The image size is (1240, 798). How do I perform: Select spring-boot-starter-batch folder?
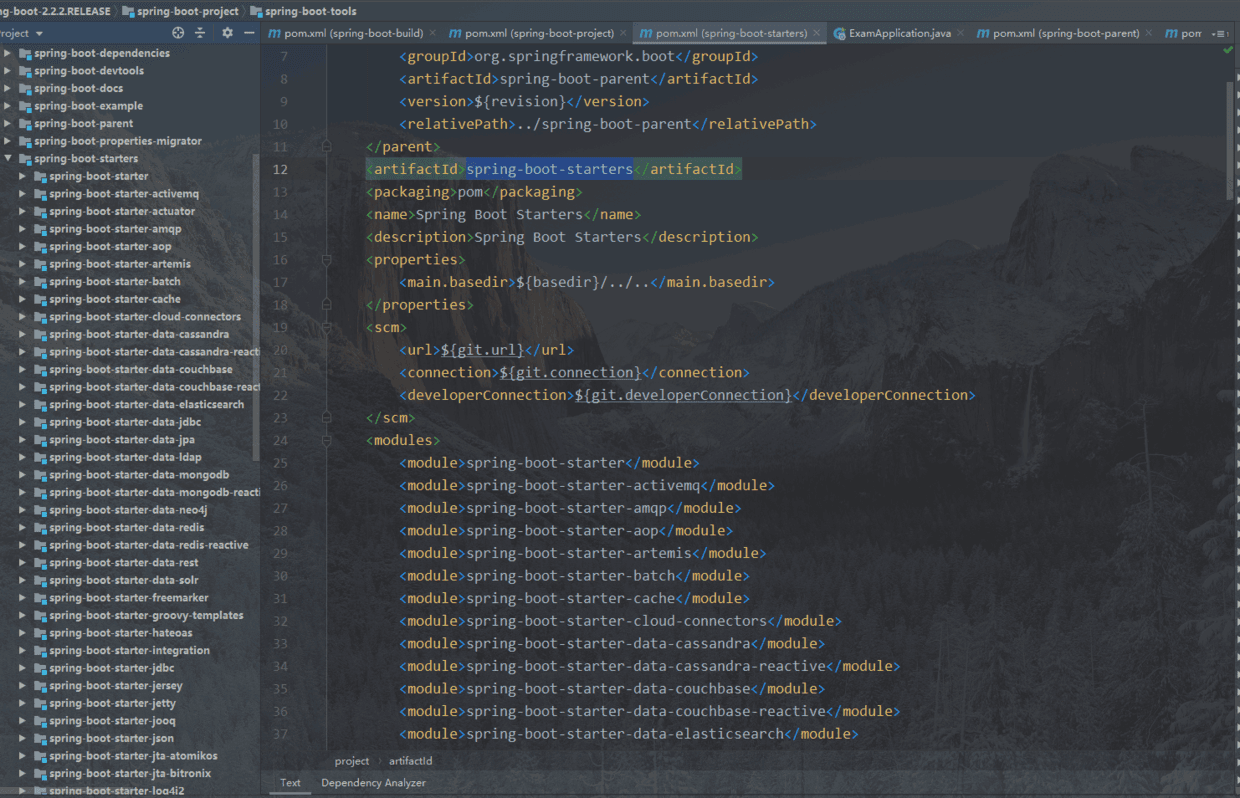(x=115, y=281)
